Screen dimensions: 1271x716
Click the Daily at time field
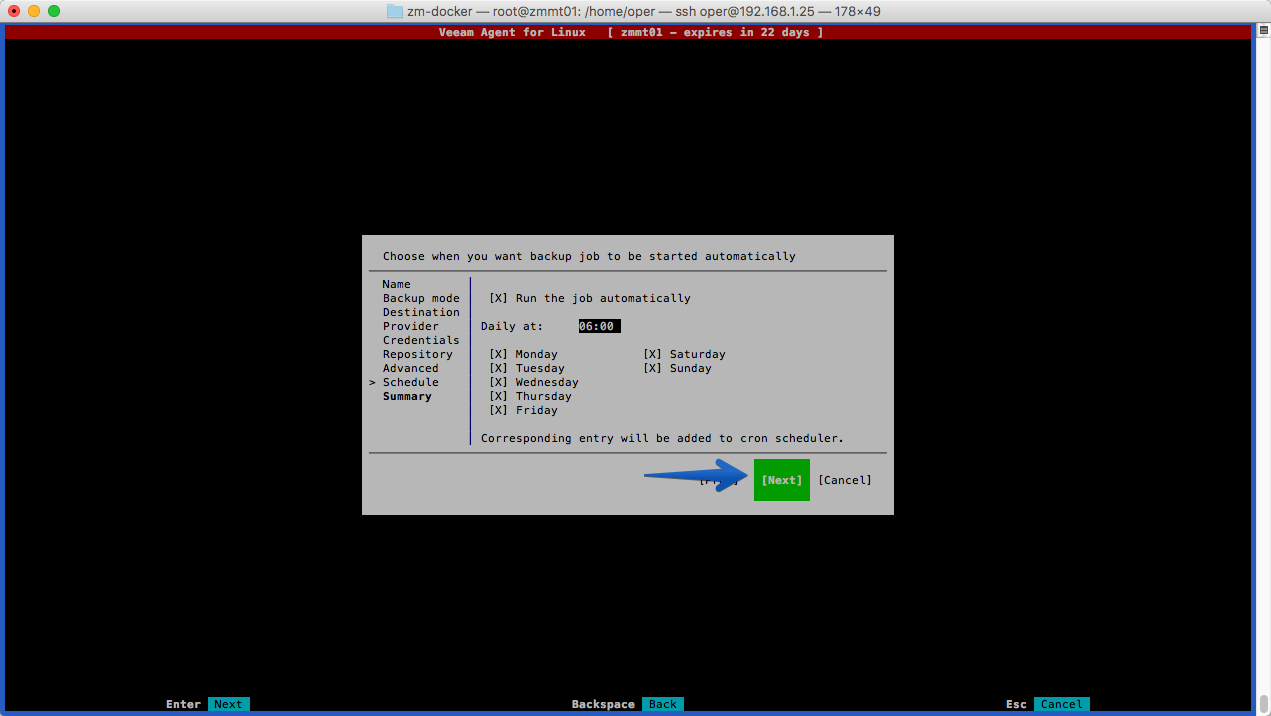pos(599,326)
